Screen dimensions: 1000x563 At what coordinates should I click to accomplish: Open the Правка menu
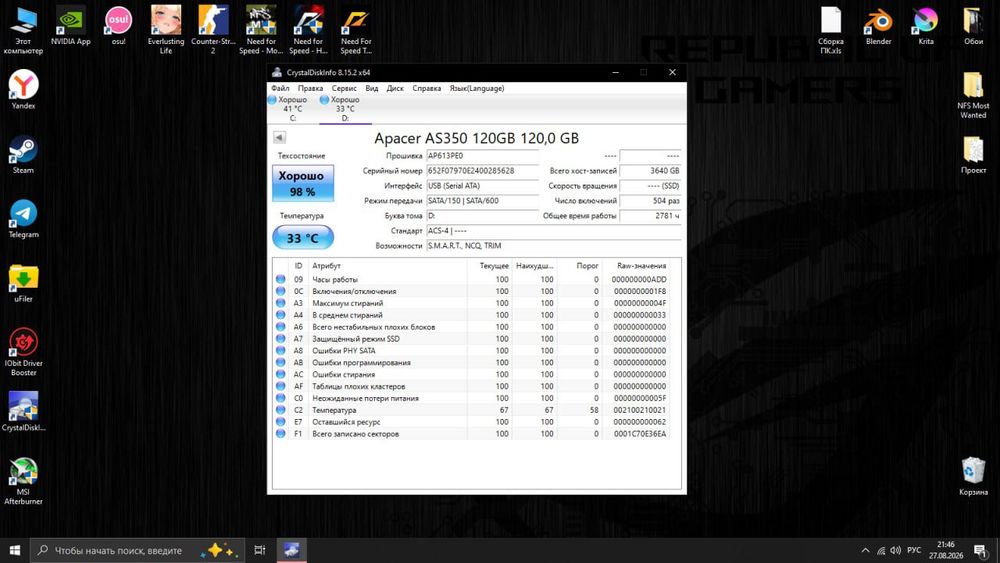[x=310, y=88]
